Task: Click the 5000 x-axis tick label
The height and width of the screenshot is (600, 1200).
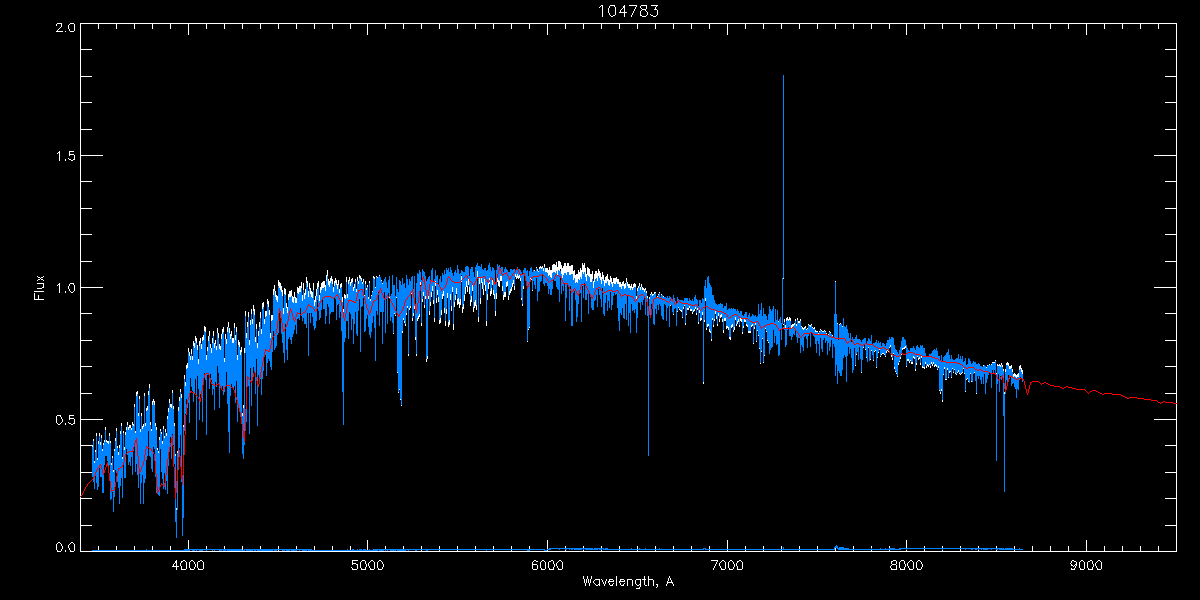Action: coord(367,566)
